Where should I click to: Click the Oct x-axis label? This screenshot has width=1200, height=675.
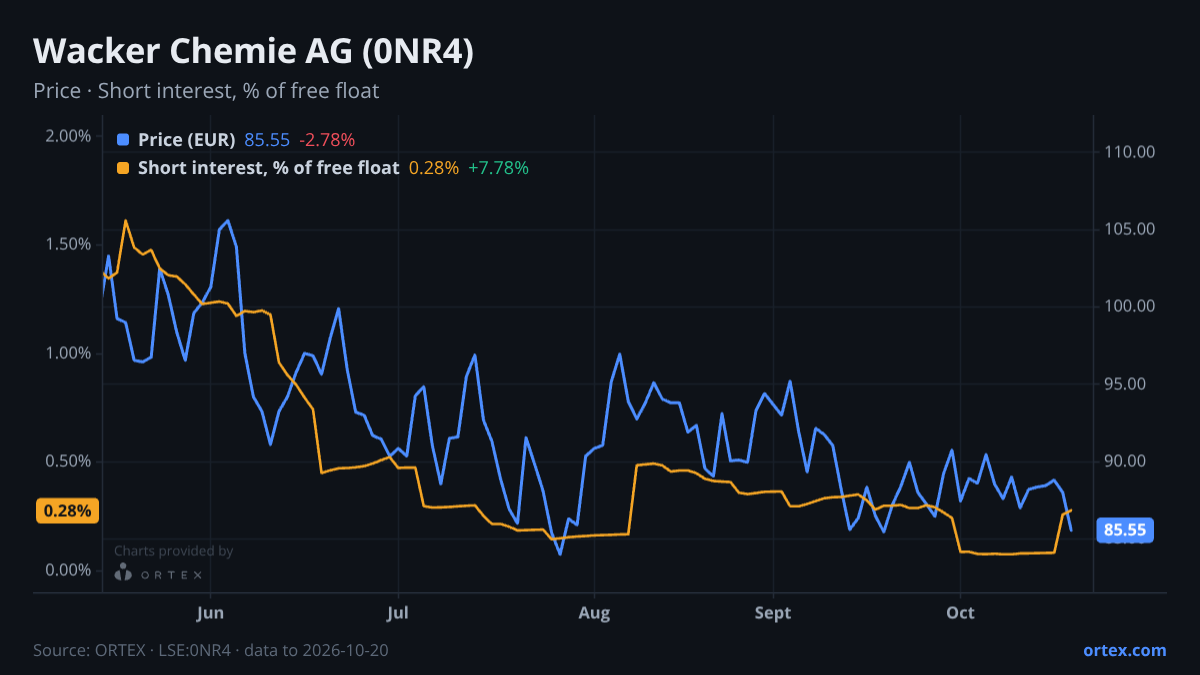click(x=960, y=612)
